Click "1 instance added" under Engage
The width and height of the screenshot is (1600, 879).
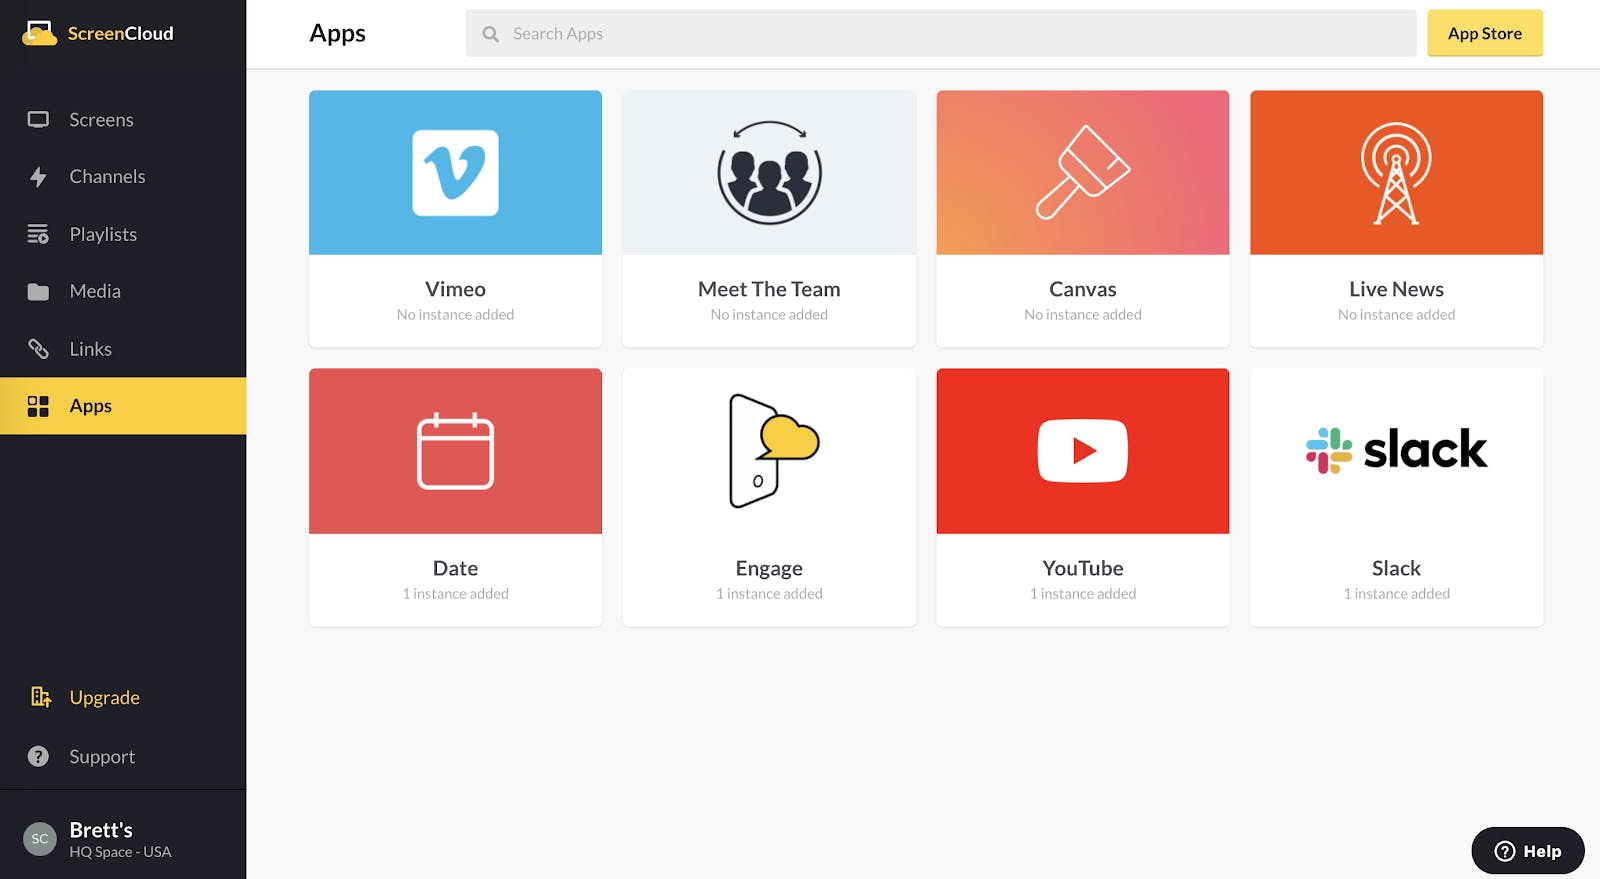click(769, 594)
